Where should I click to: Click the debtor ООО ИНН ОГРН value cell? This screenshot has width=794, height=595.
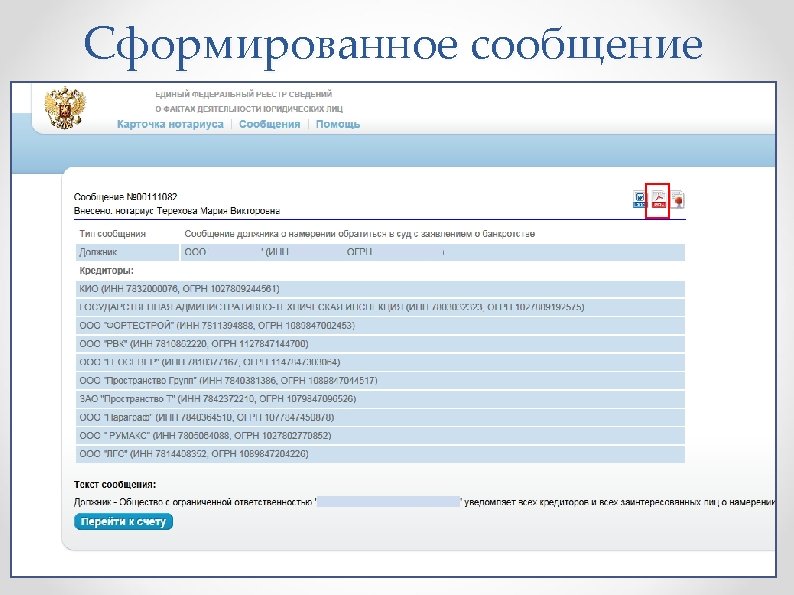432,252
